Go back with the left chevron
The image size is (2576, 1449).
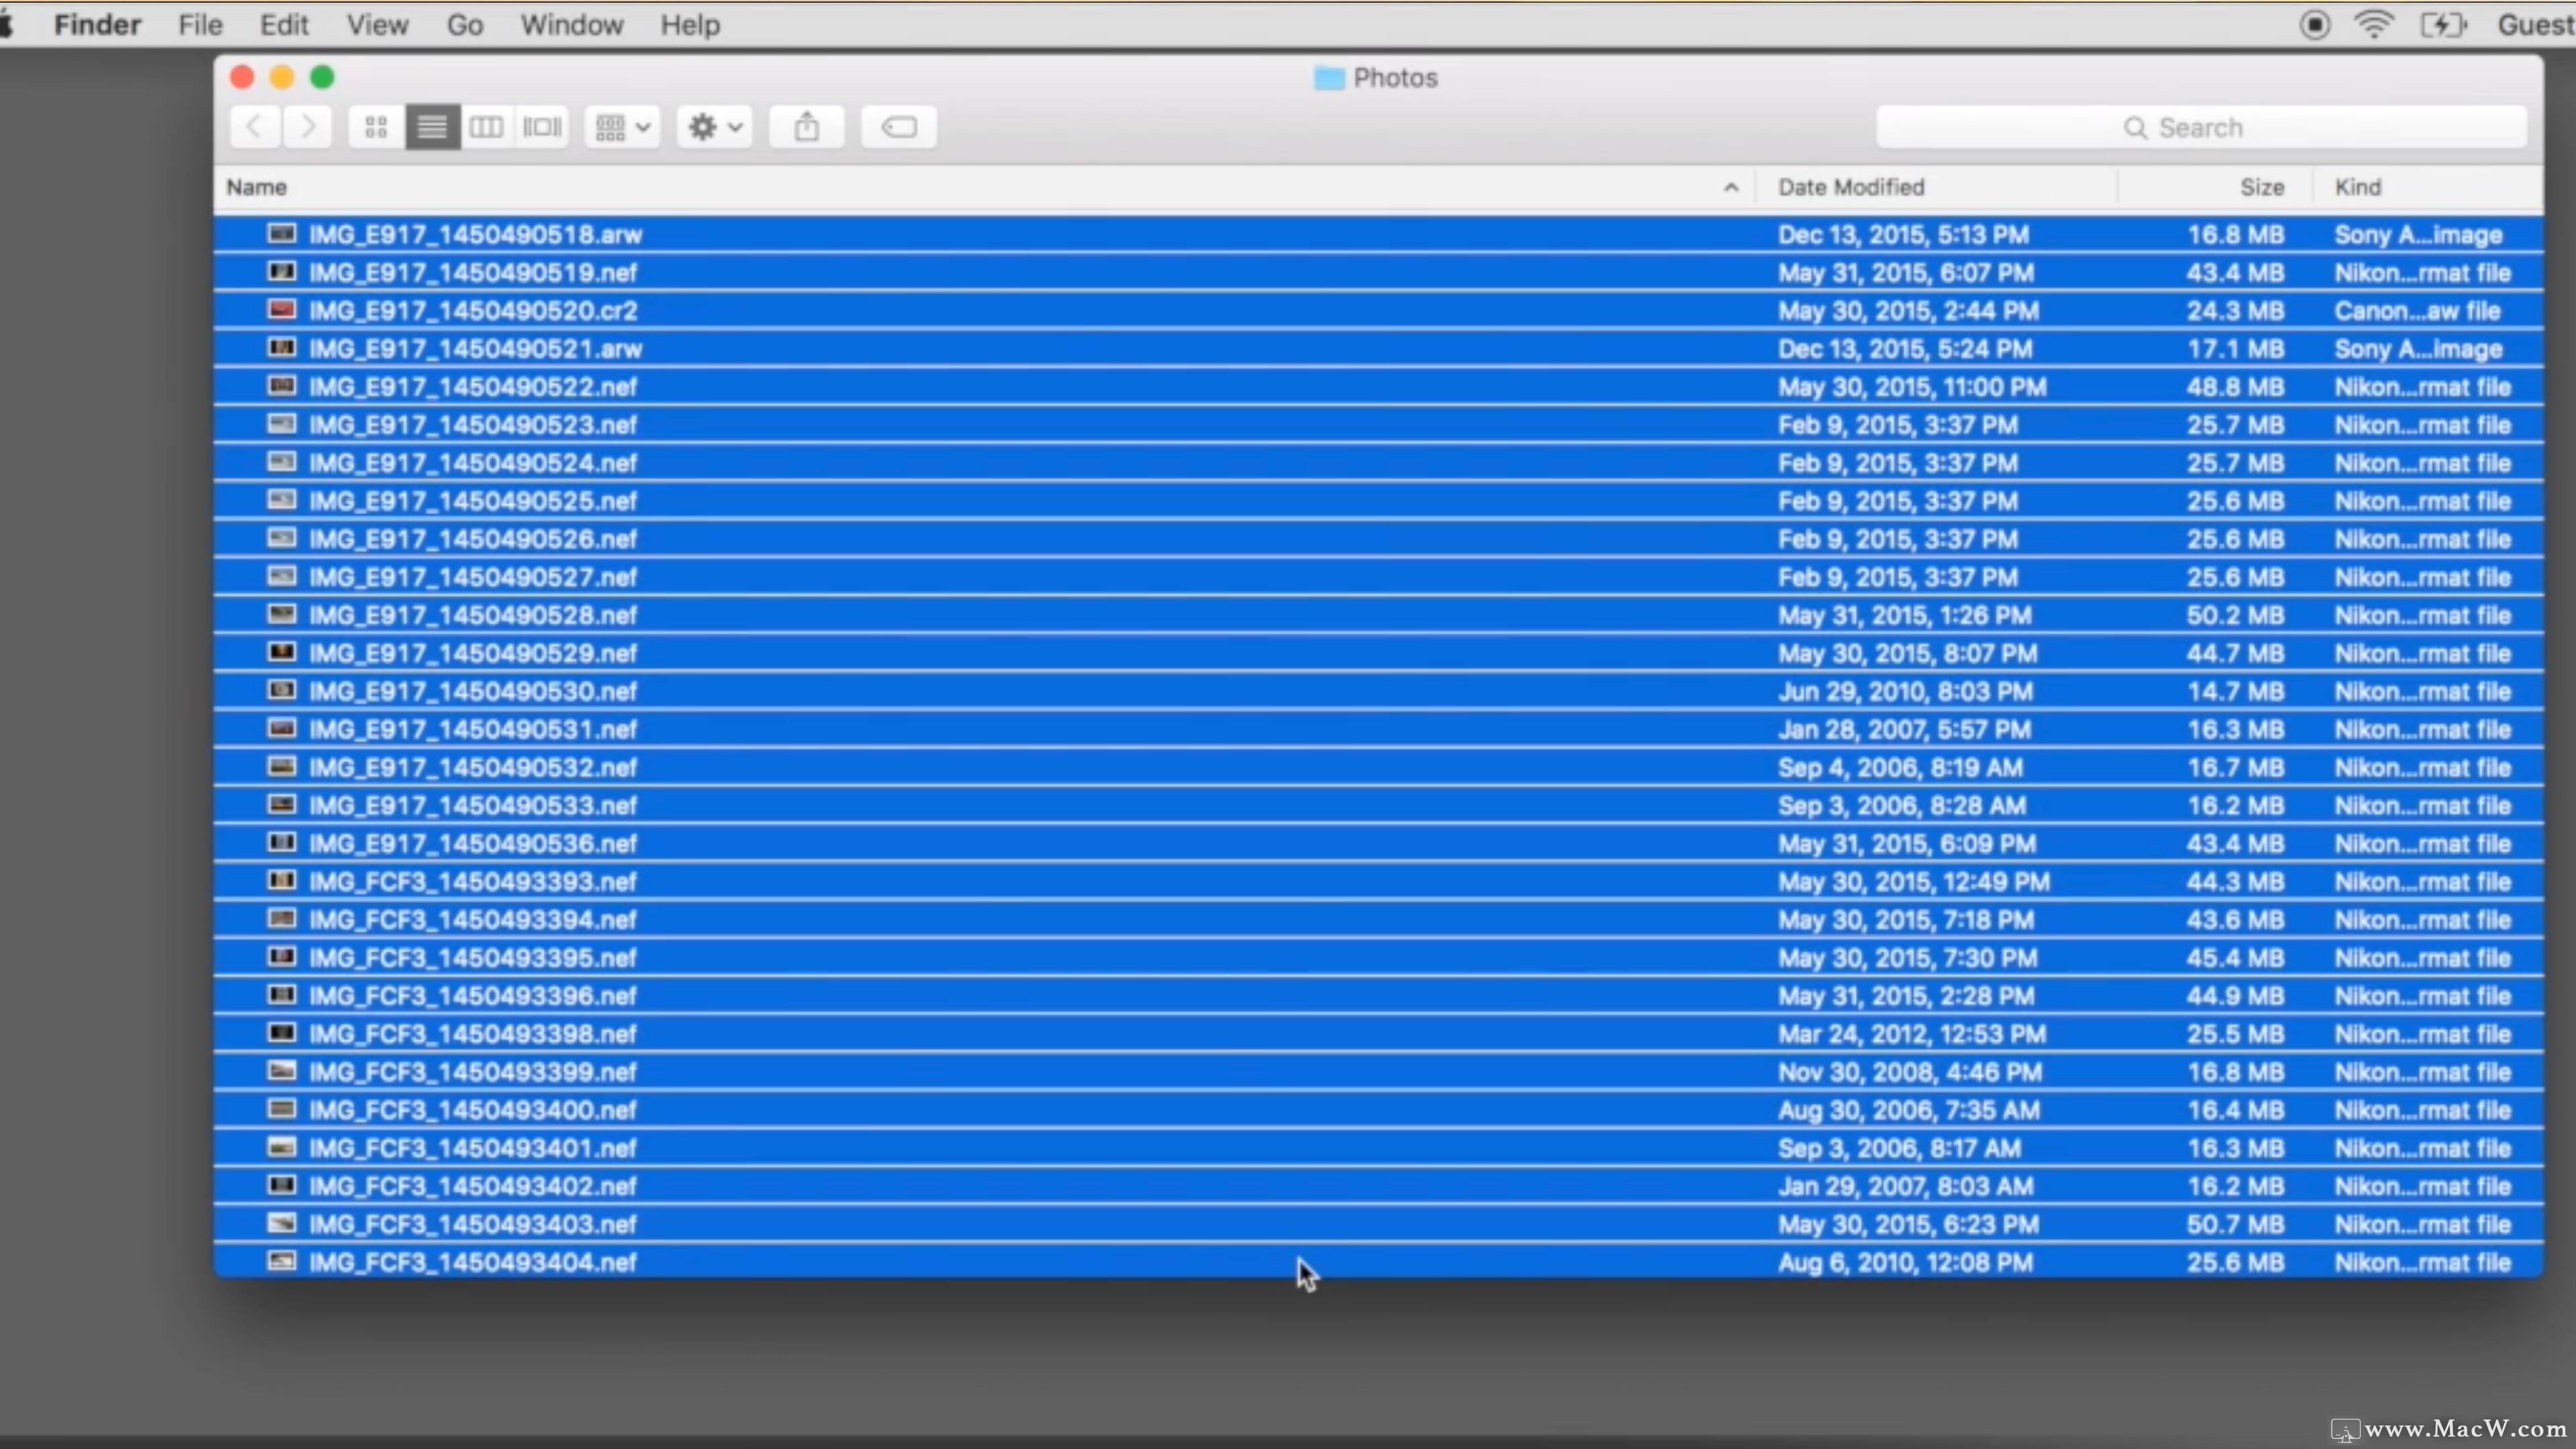255,127
